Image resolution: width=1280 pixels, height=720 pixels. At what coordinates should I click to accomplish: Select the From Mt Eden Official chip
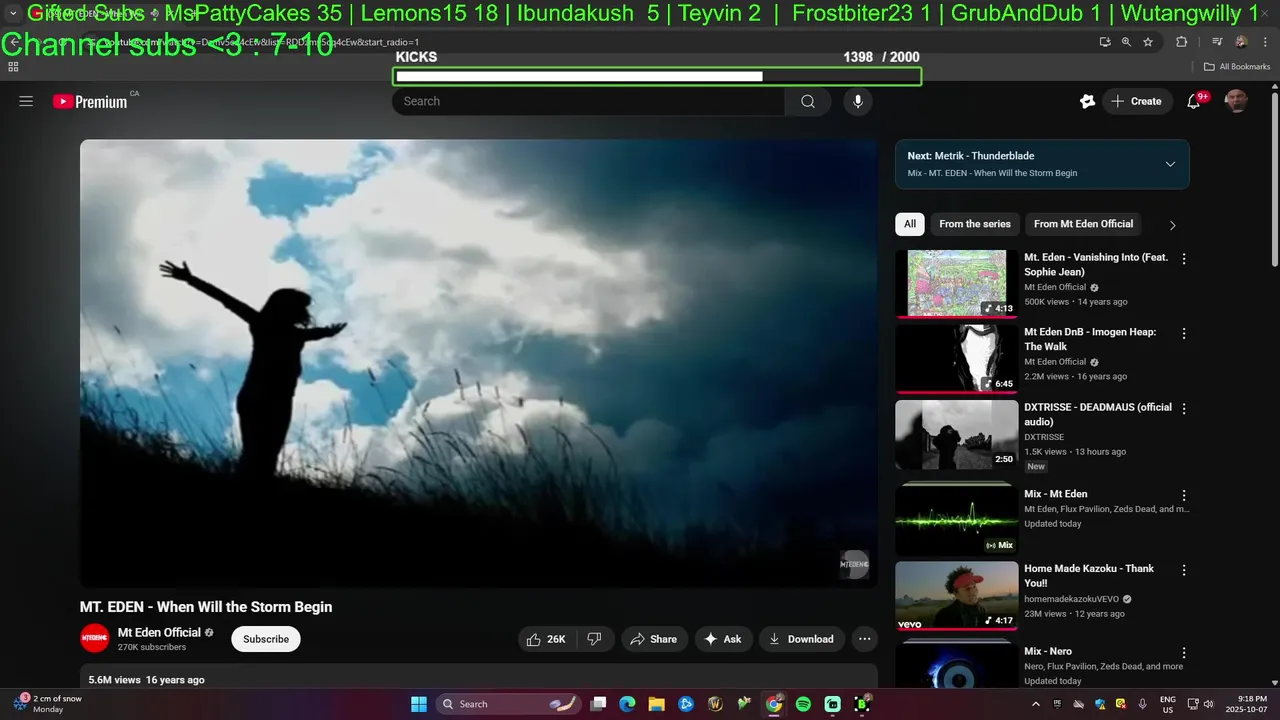point(1084,224)
